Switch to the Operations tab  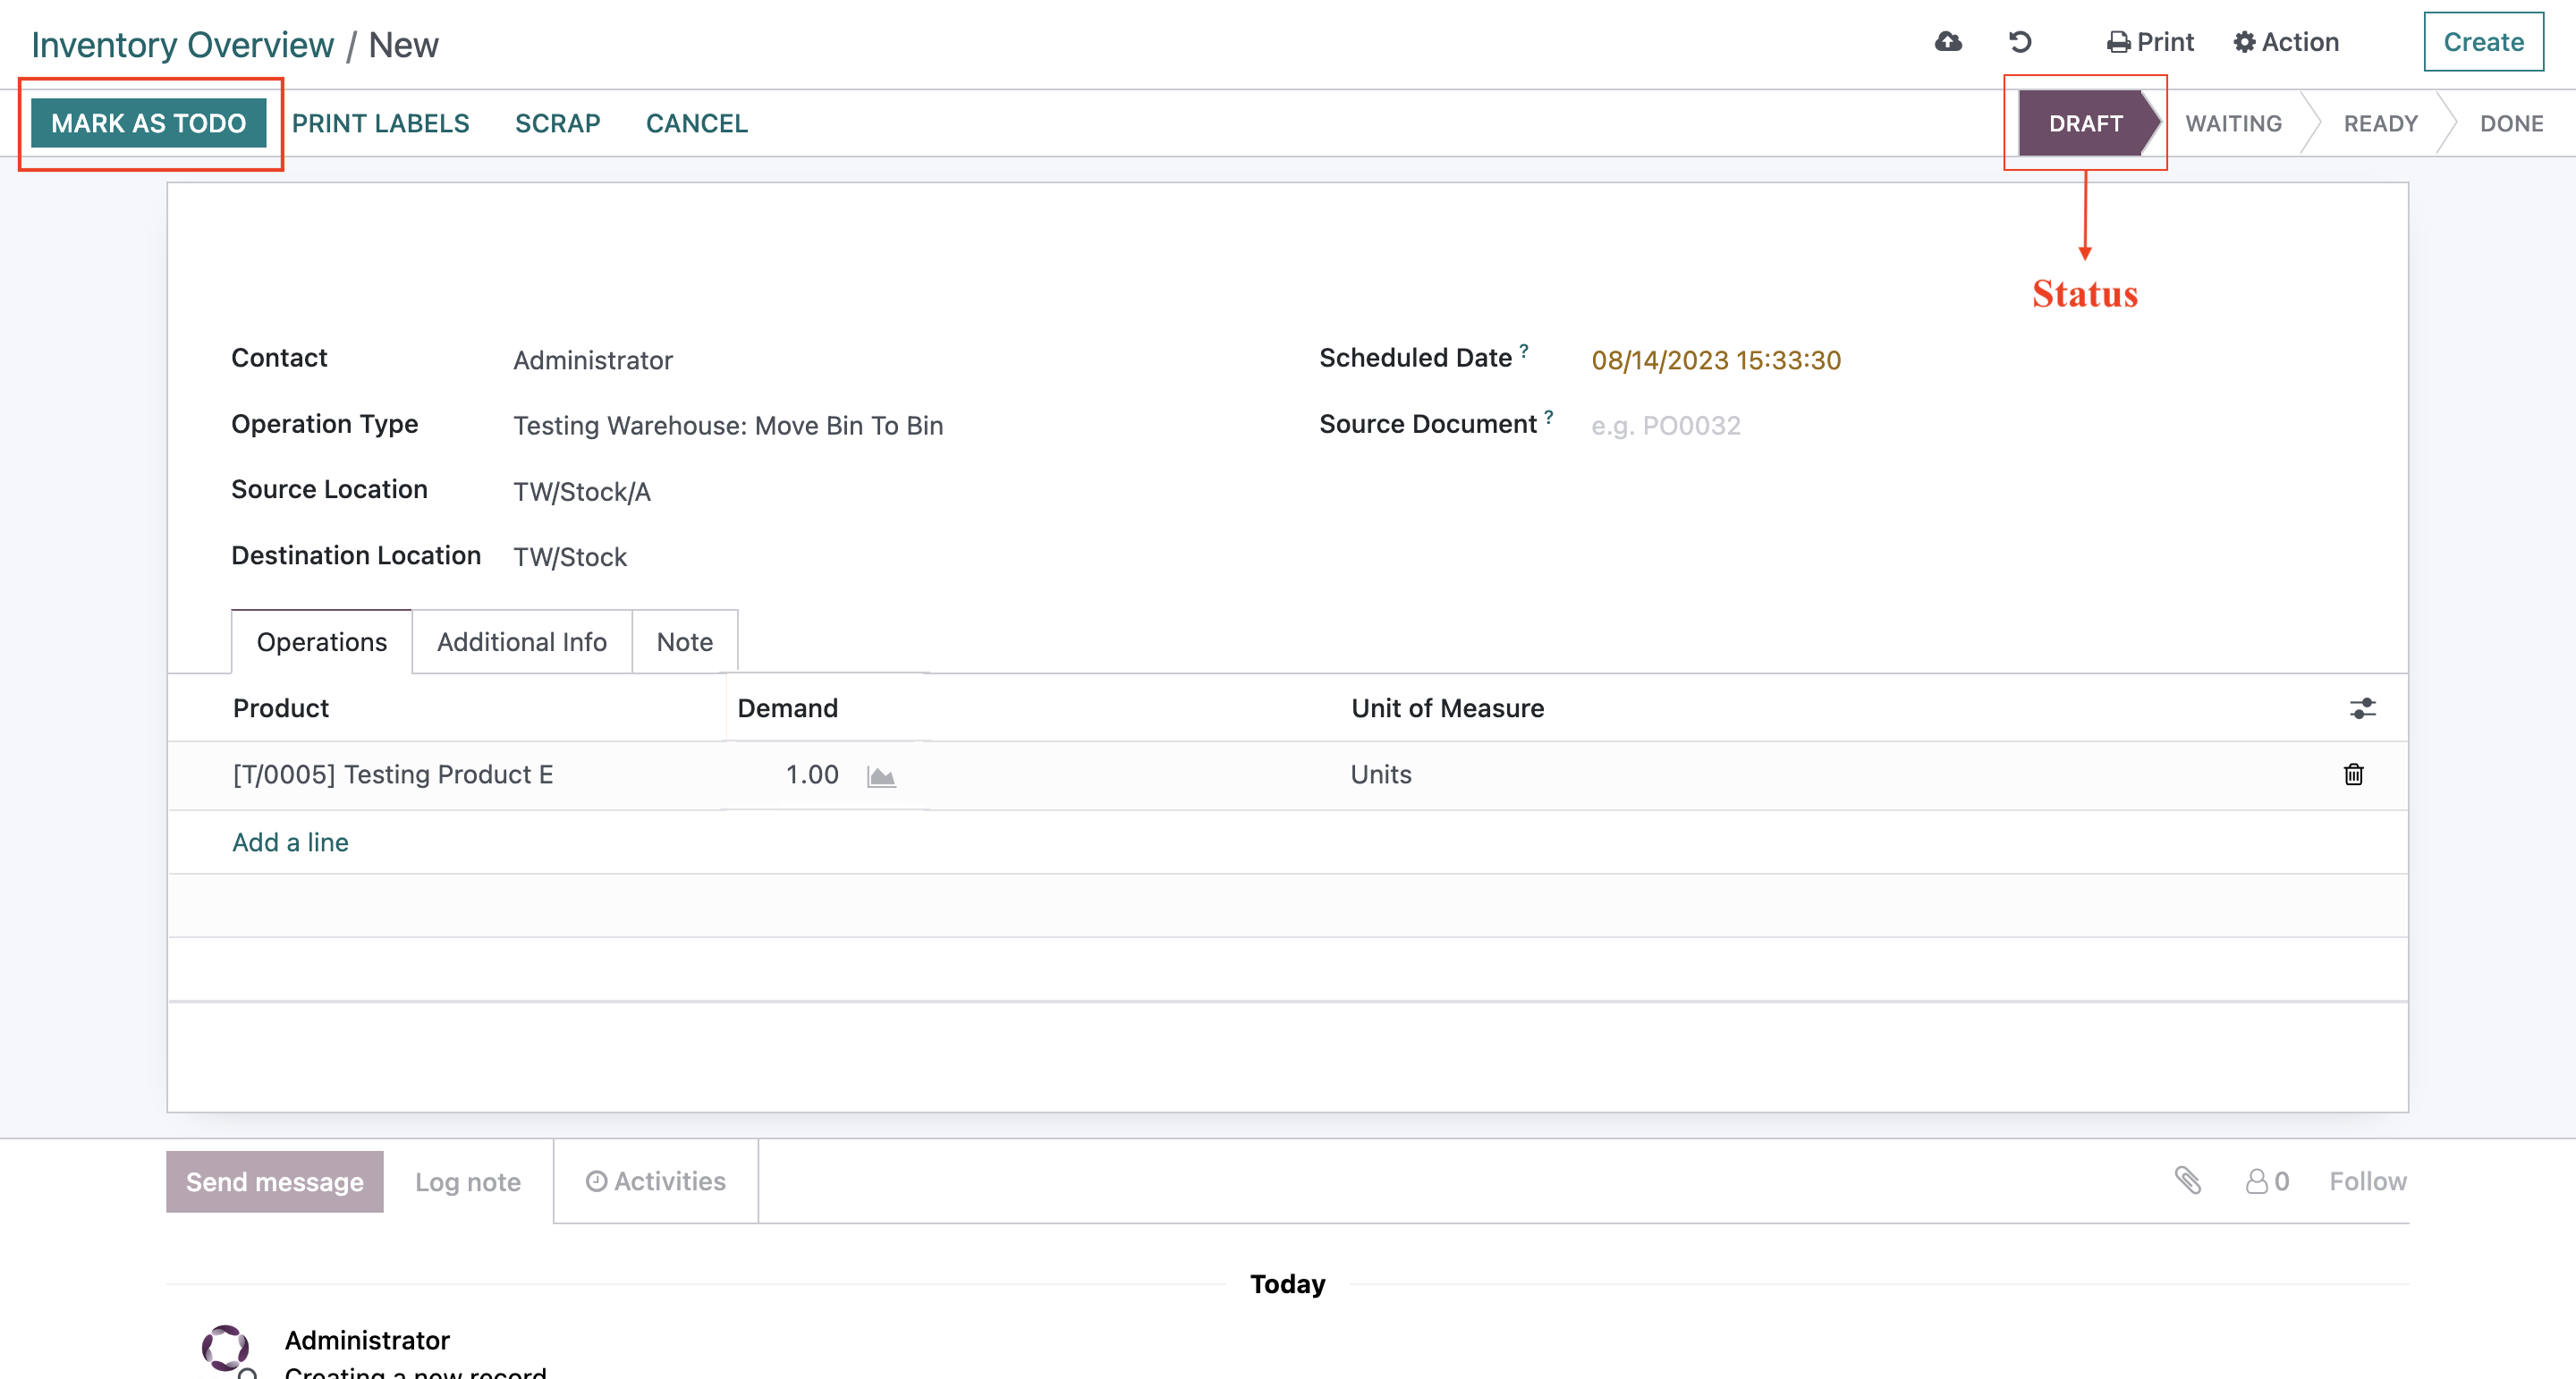(x=322, y=642)
